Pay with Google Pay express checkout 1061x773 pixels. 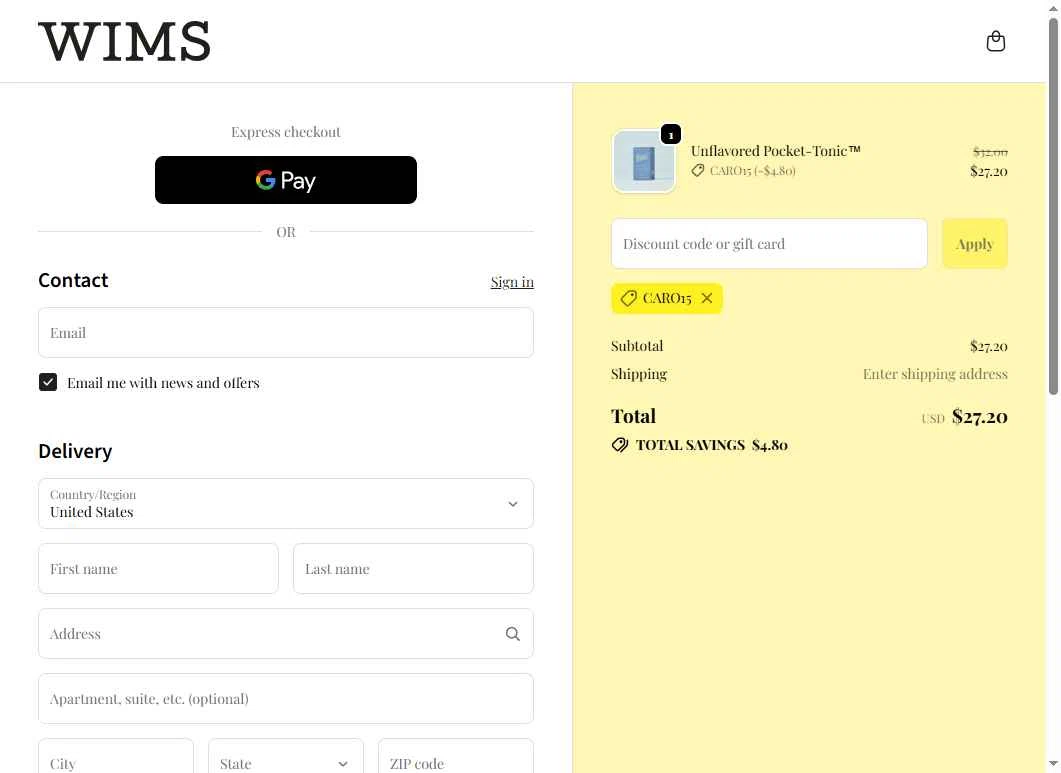tap(286, 180)
